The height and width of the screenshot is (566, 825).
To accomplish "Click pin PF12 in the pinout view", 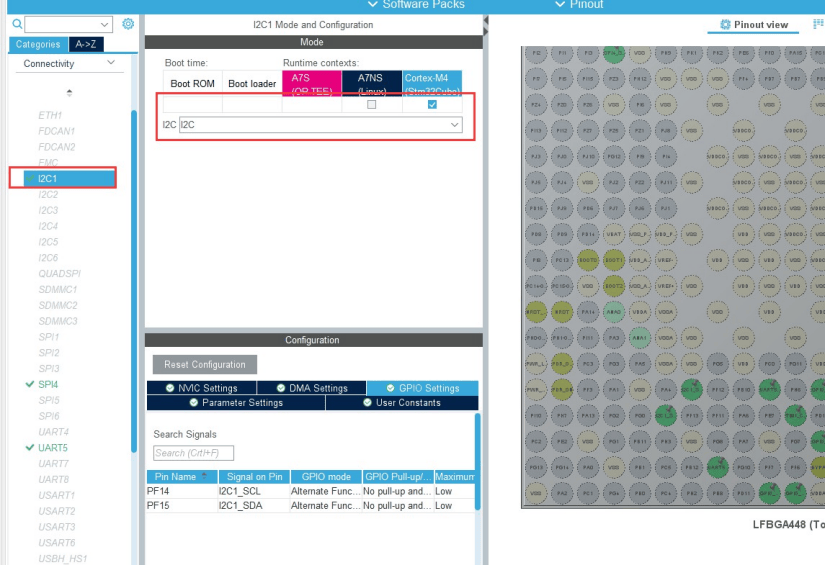I will tap(717, 389).
